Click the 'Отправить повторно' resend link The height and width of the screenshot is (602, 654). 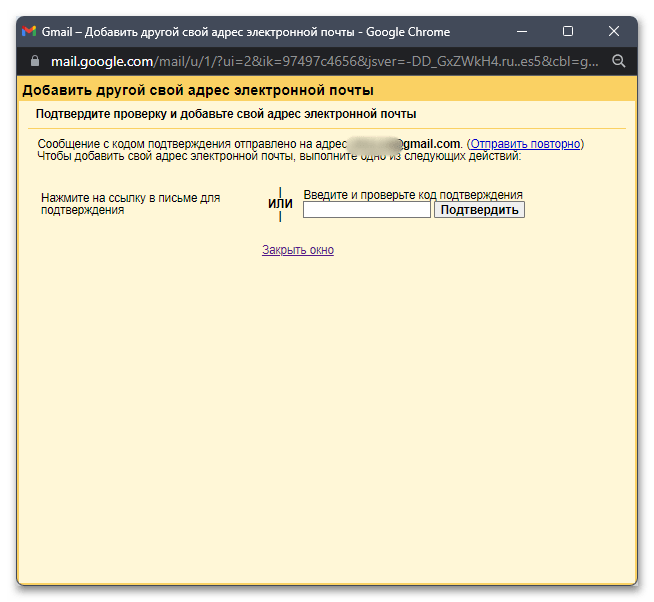(525, 144)
